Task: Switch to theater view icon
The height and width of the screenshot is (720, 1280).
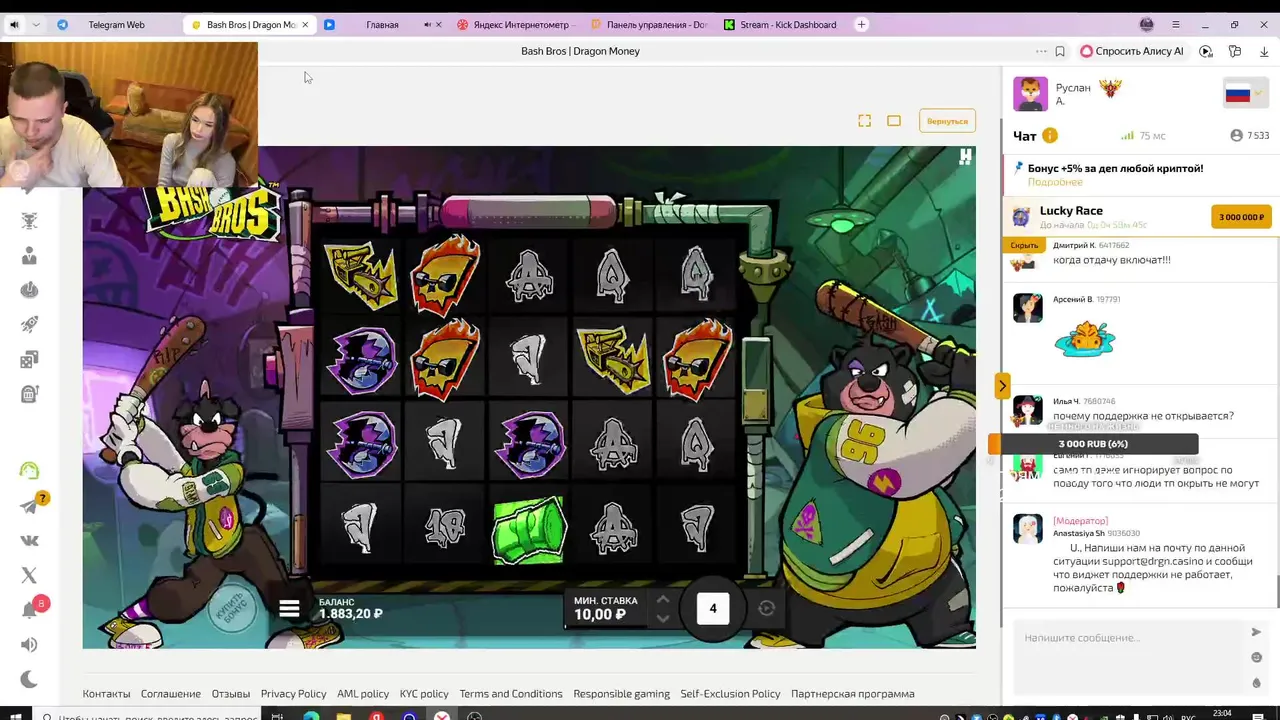Action: (x=894, y=121)
